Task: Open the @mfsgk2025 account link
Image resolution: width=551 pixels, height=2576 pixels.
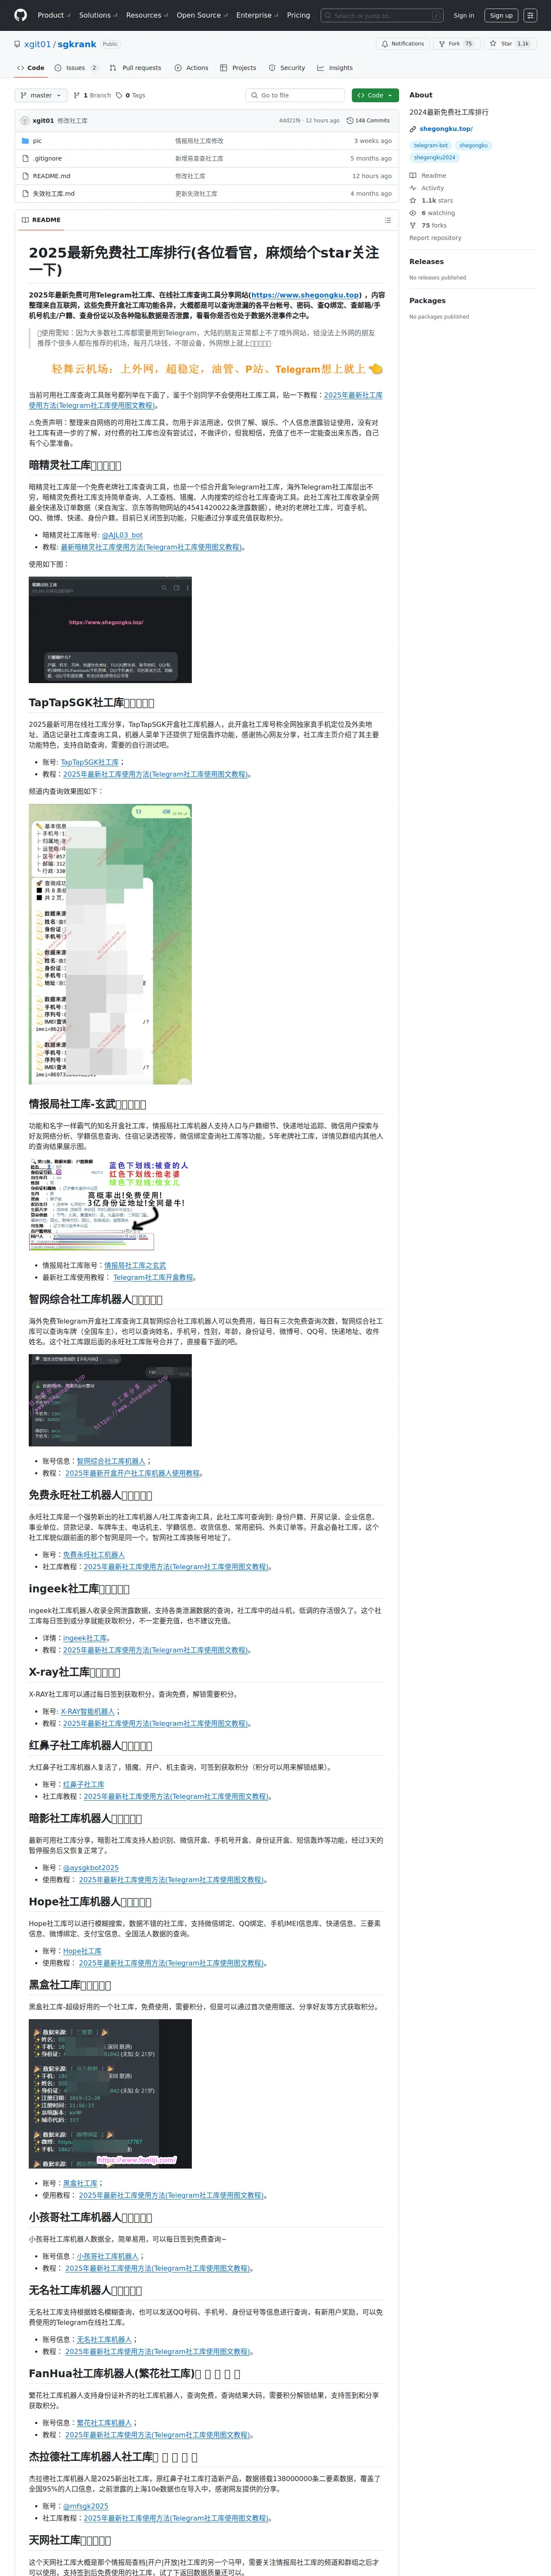Action: coord(86,2506)
